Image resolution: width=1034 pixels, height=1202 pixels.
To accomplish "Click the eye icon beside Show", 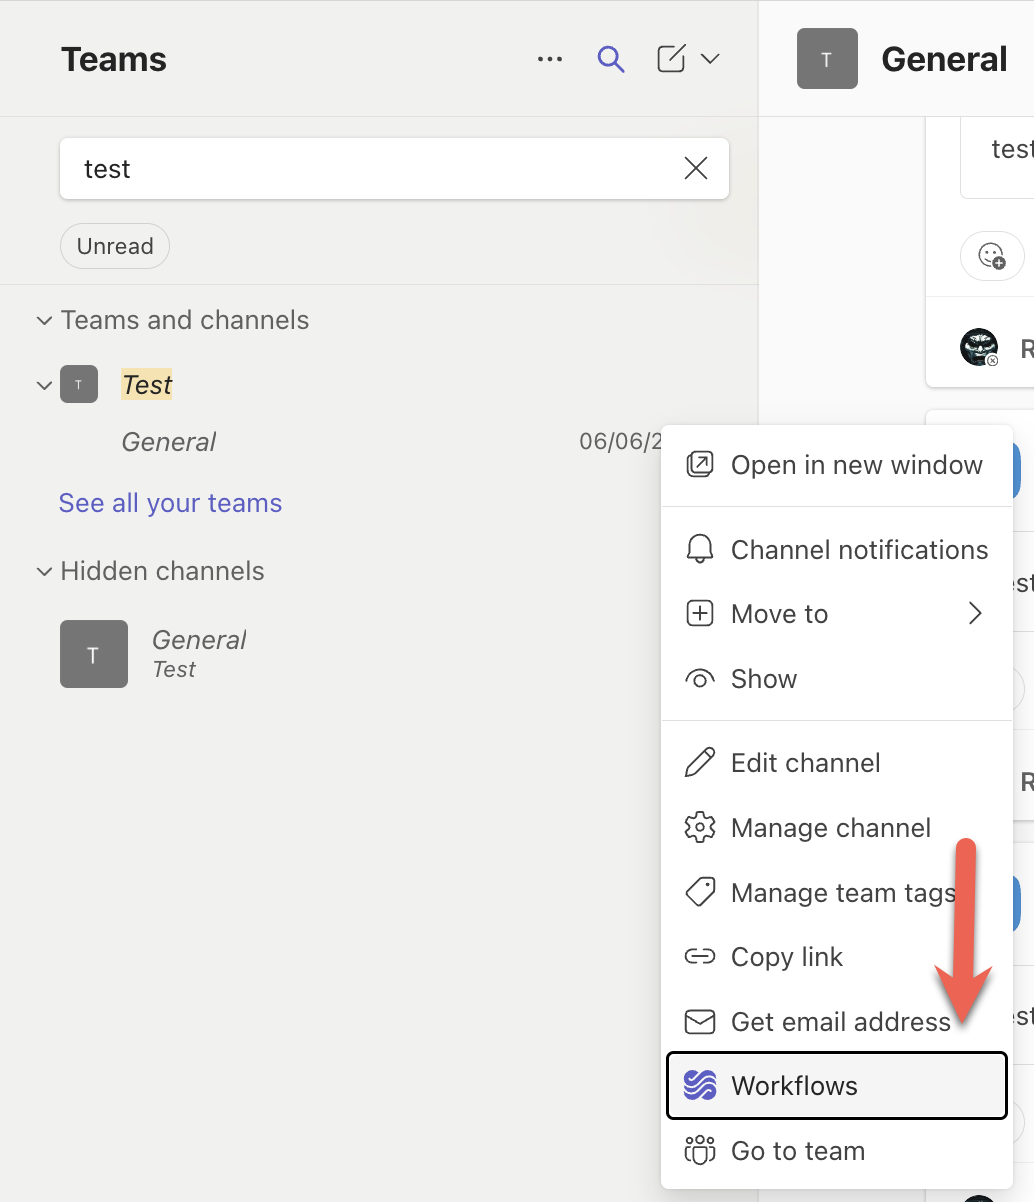I will (x=700, y=679).
